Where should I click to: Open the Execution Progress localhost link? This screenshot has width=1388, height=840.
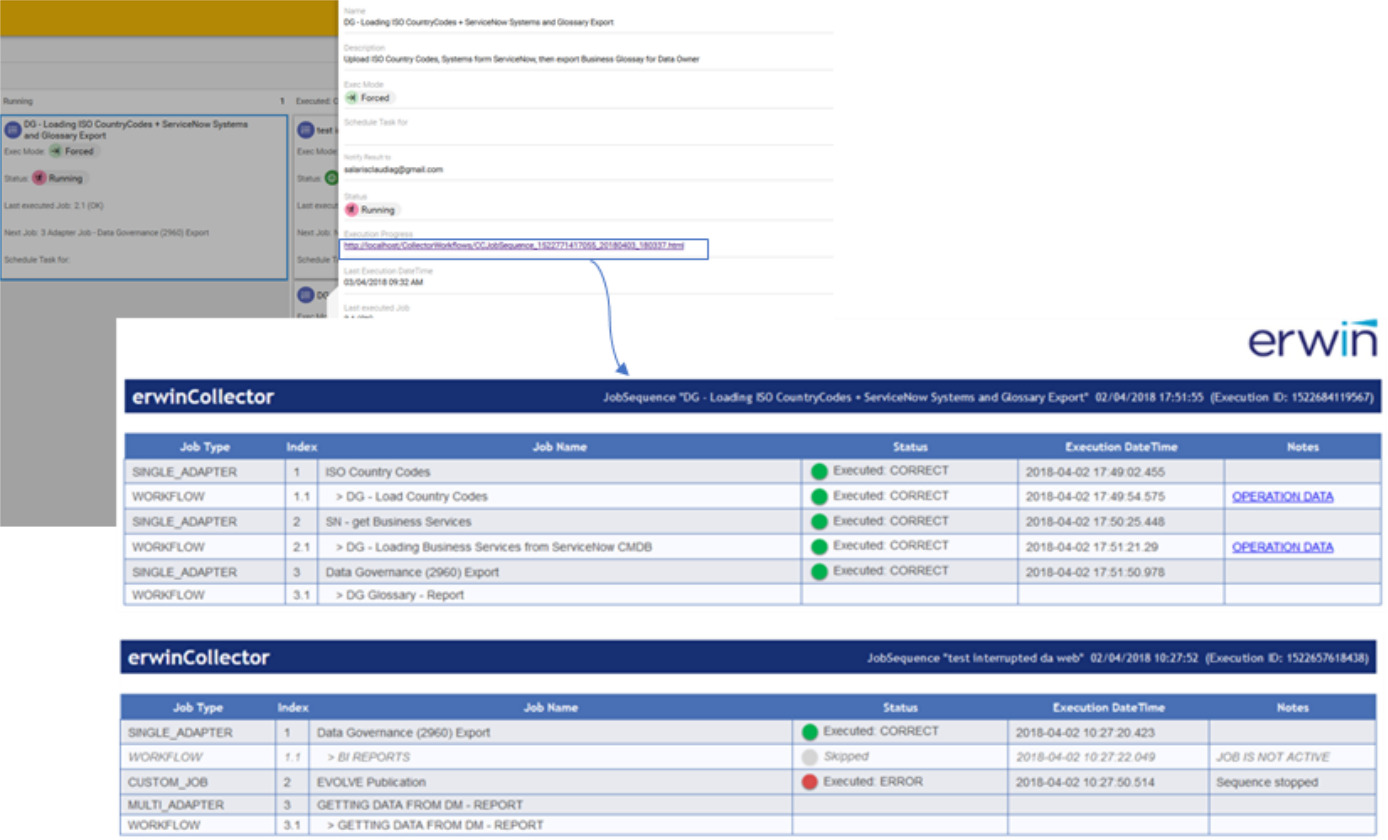tap(513, 246)
